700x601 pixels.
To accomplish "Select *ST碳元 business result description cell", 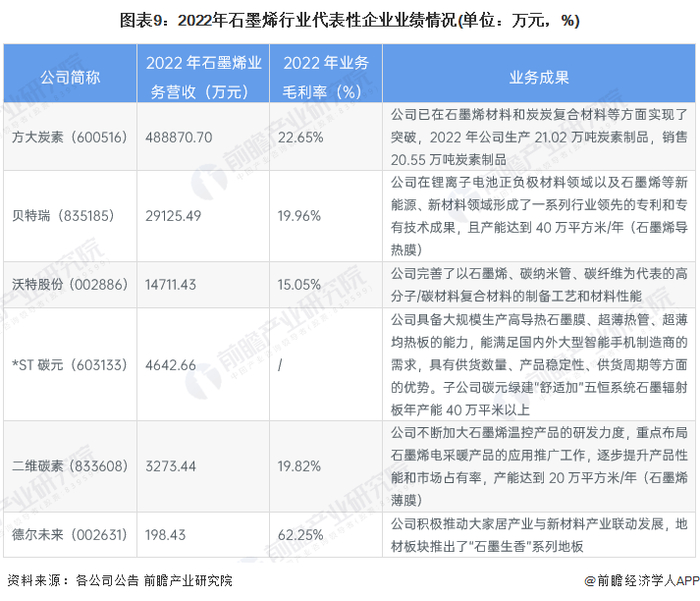I will [x=539, y=364].
